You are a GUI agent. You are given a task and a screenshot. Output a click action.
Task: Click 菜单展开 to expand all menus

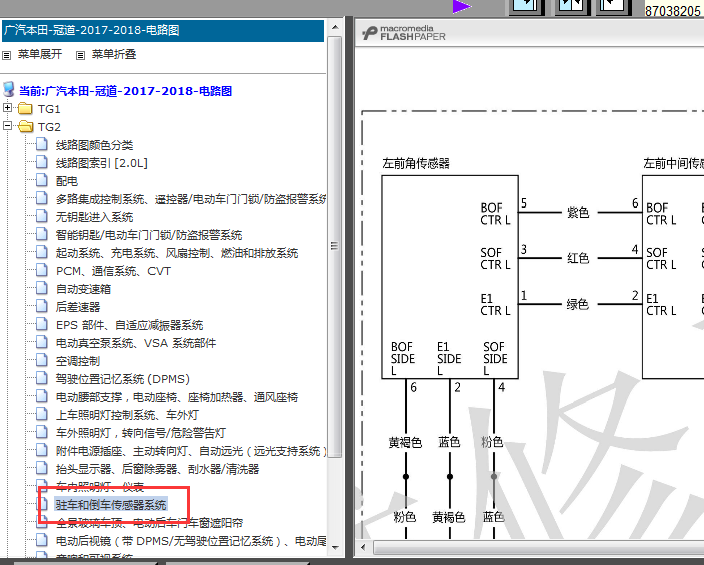click(40, 54)
